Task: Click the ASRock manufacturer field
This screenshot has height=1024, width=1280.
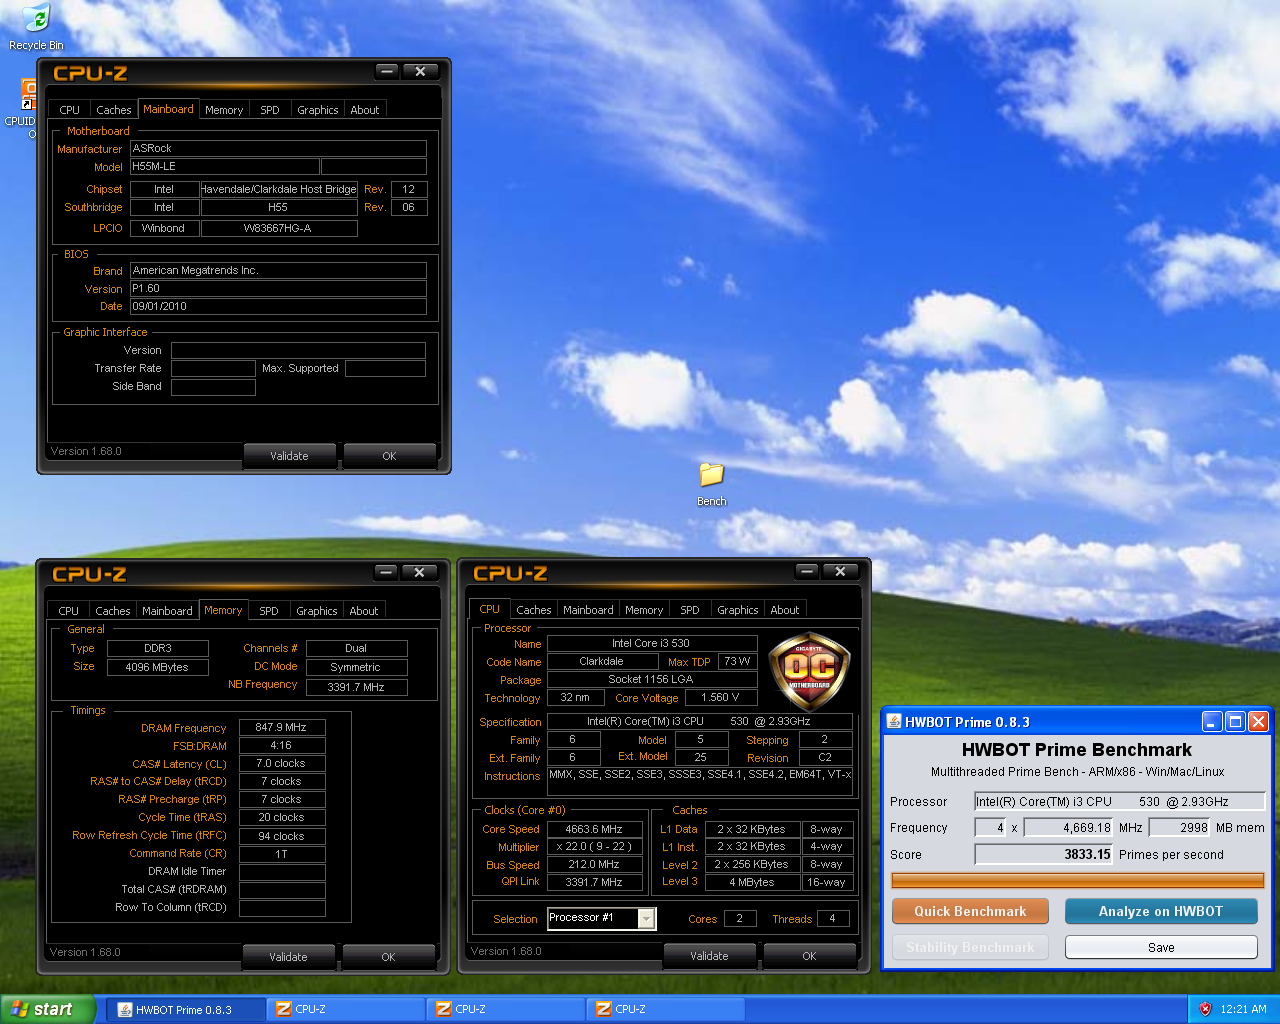Action: point(278,148)
